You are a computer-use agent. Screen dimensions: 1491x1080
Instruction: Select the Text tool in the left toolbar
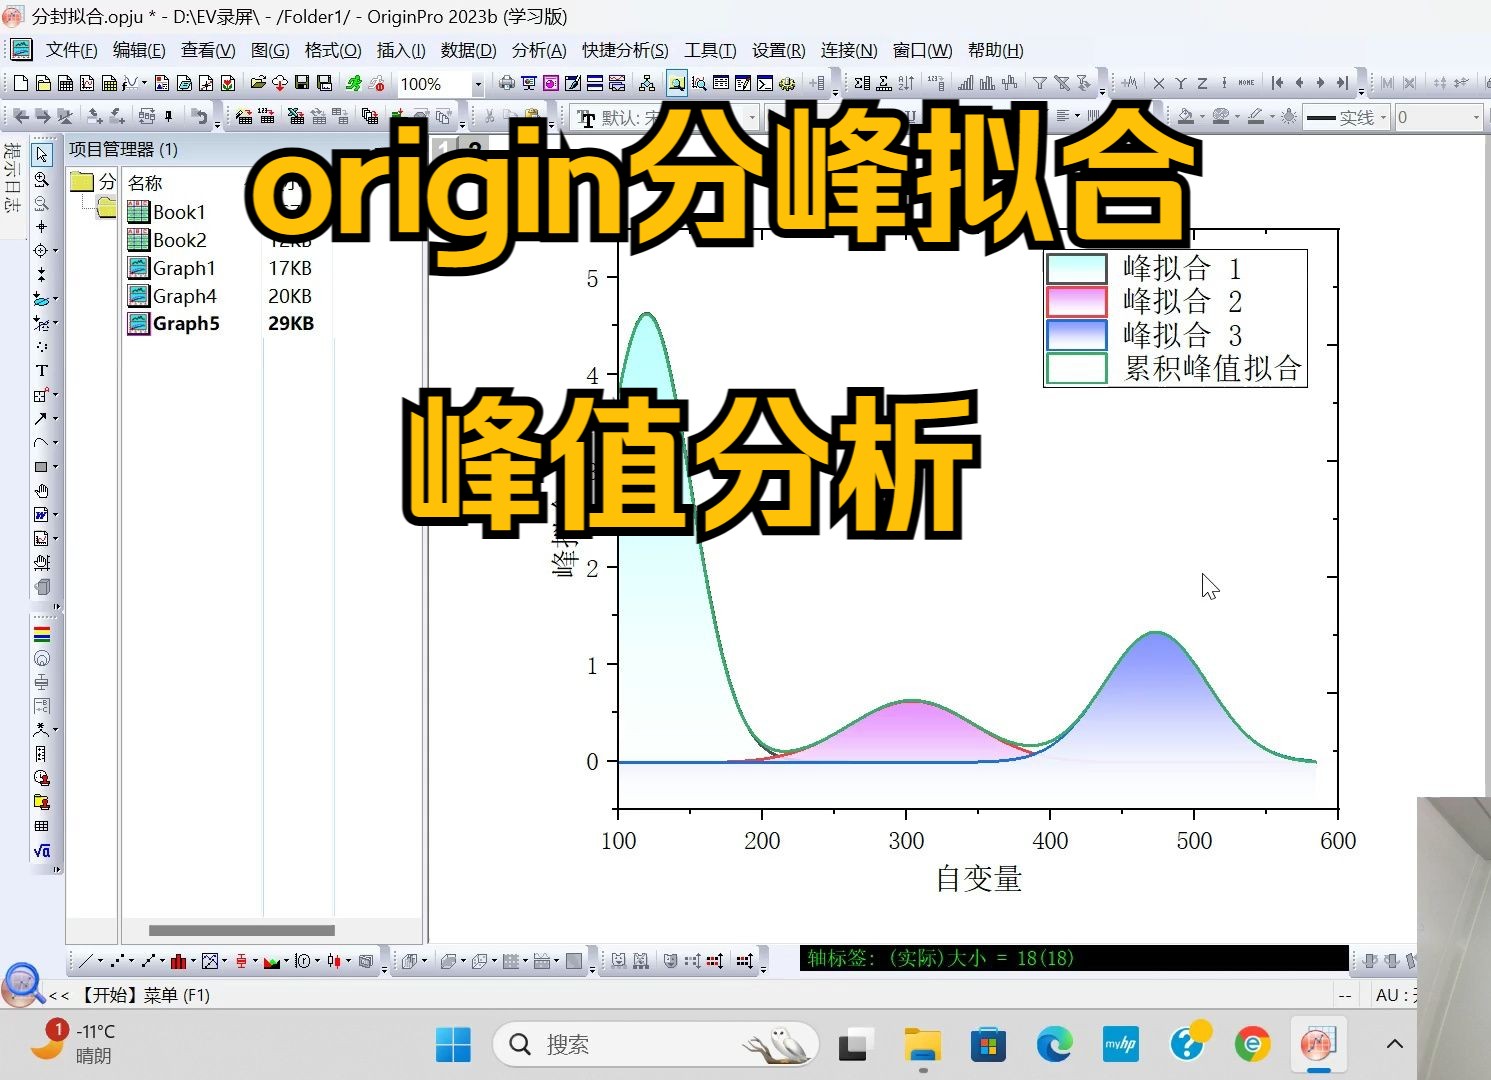pyautogui.click(x=42, y=370)
